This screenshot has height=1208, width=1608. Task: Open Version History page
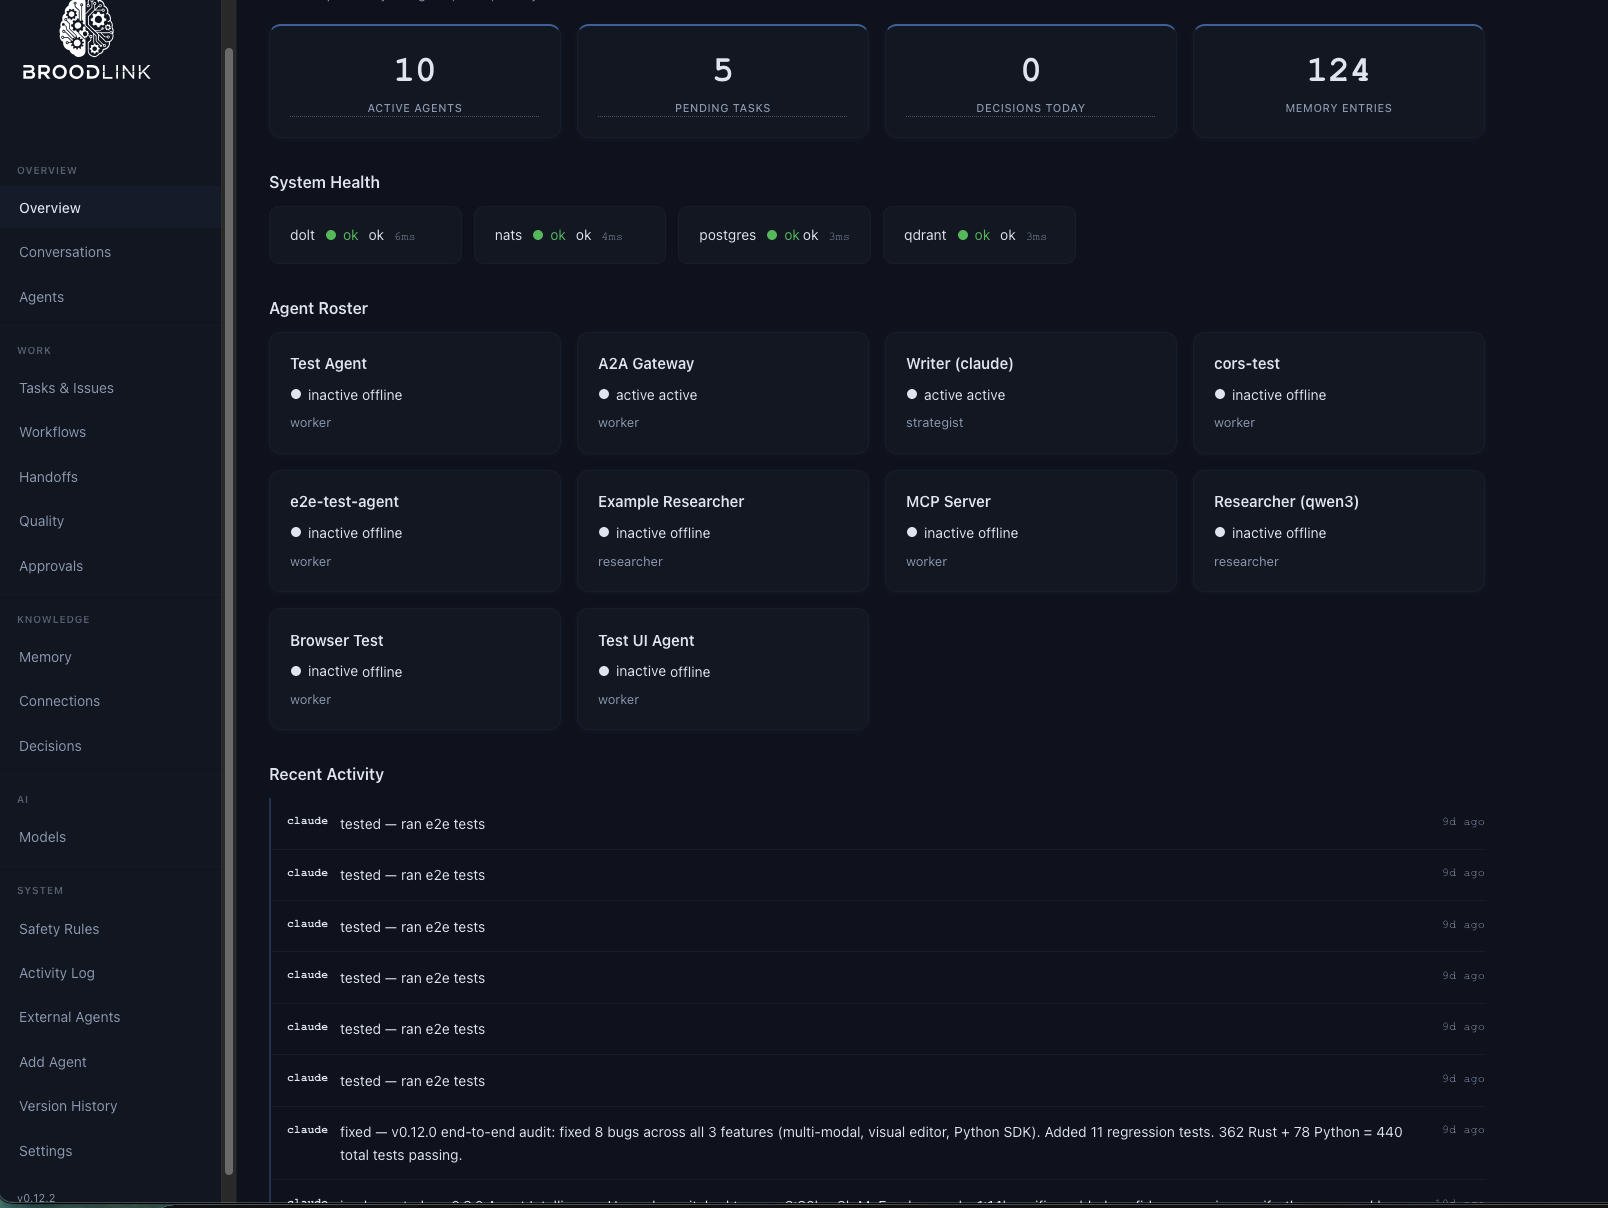[110, 1106]
